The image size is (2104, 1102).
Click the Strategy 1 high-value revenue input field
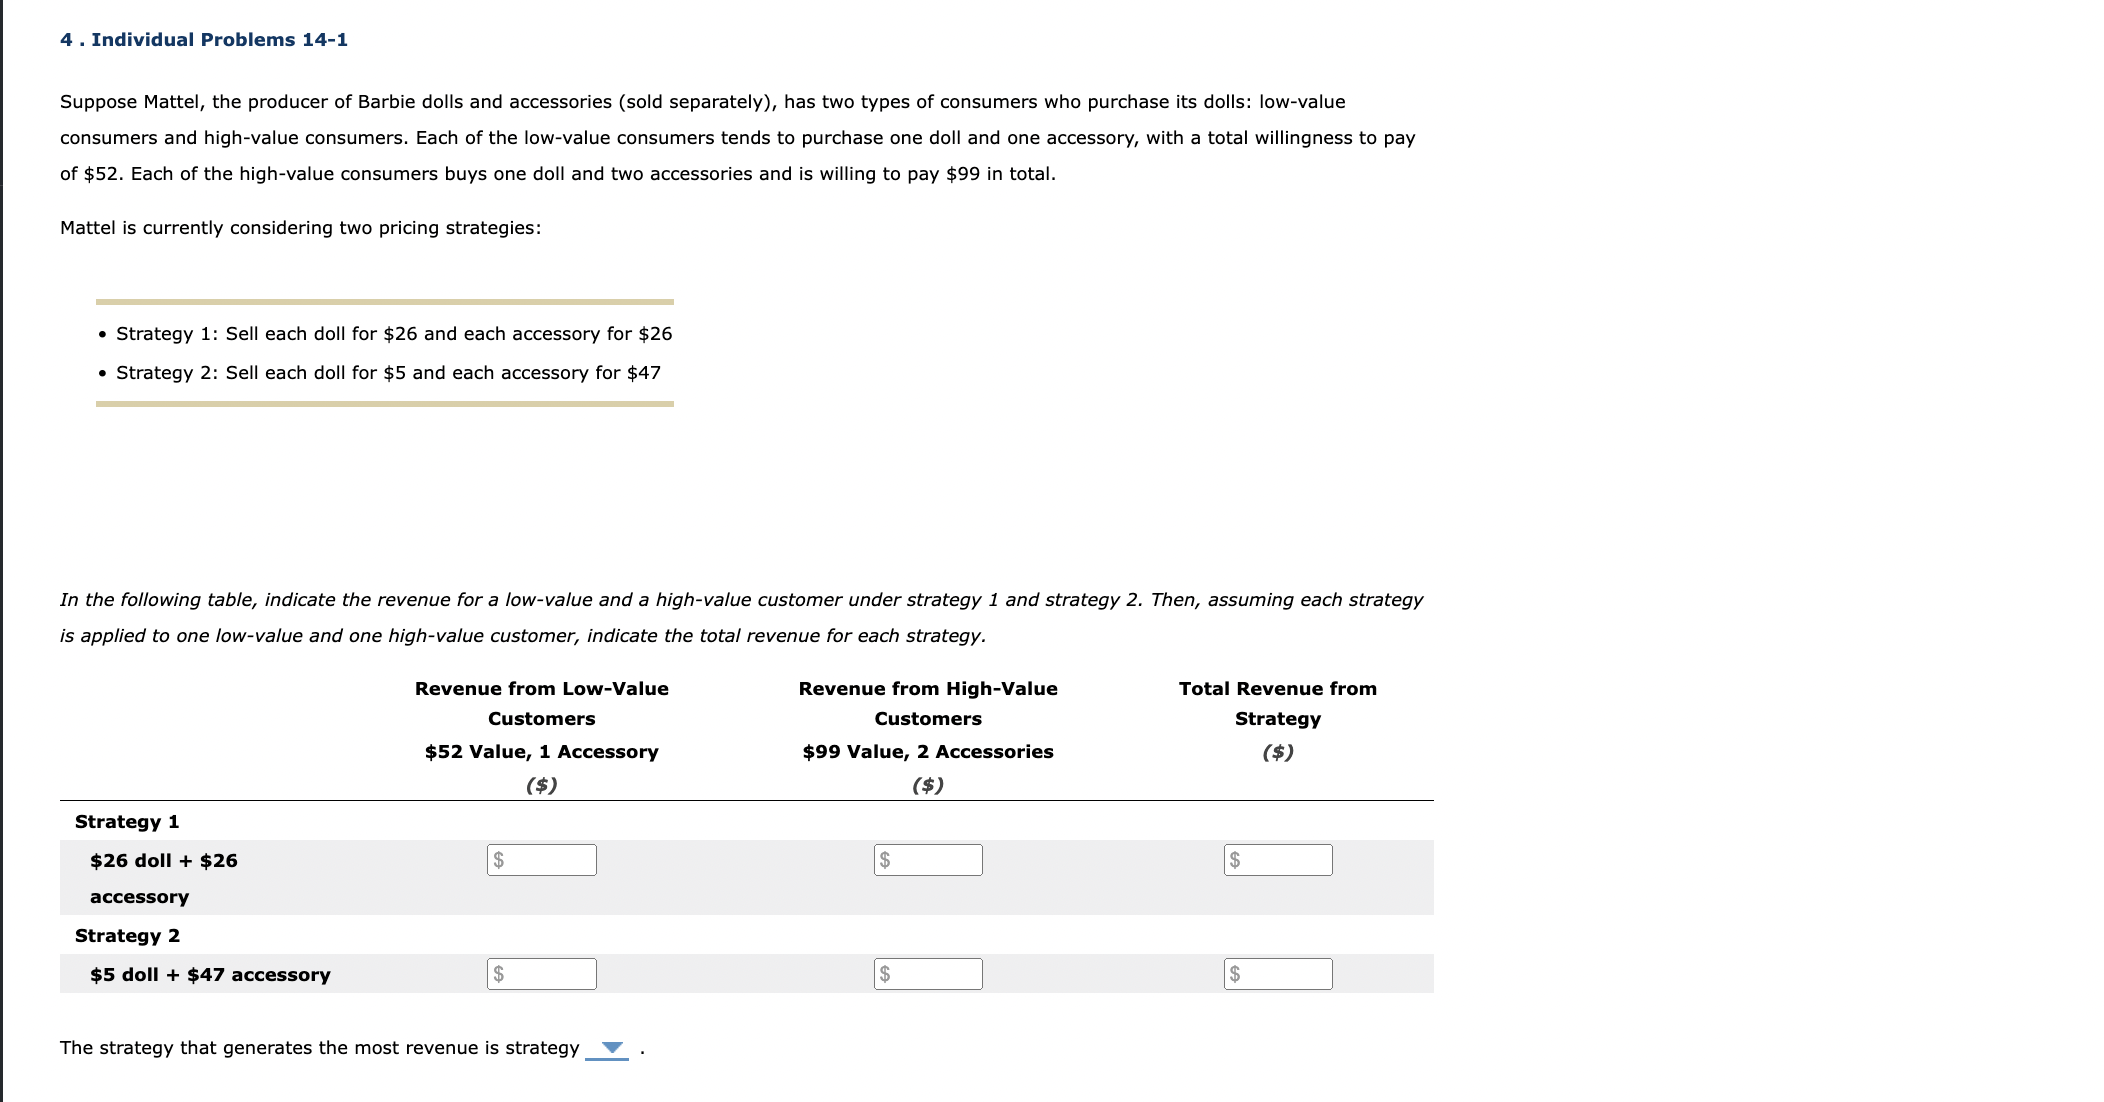927,859
